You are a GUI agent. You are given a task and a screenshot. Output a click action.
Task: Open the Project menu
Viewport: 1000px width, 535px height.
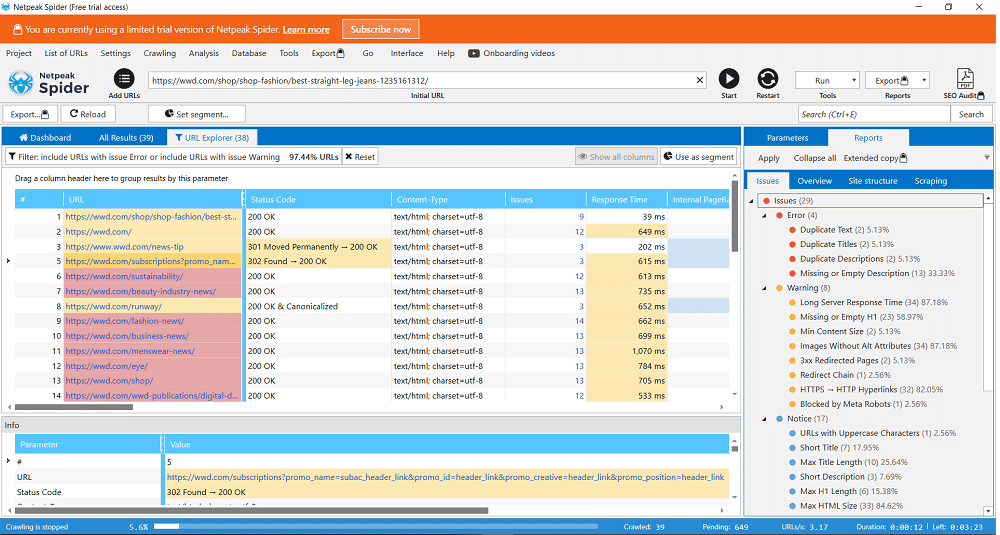18,54
